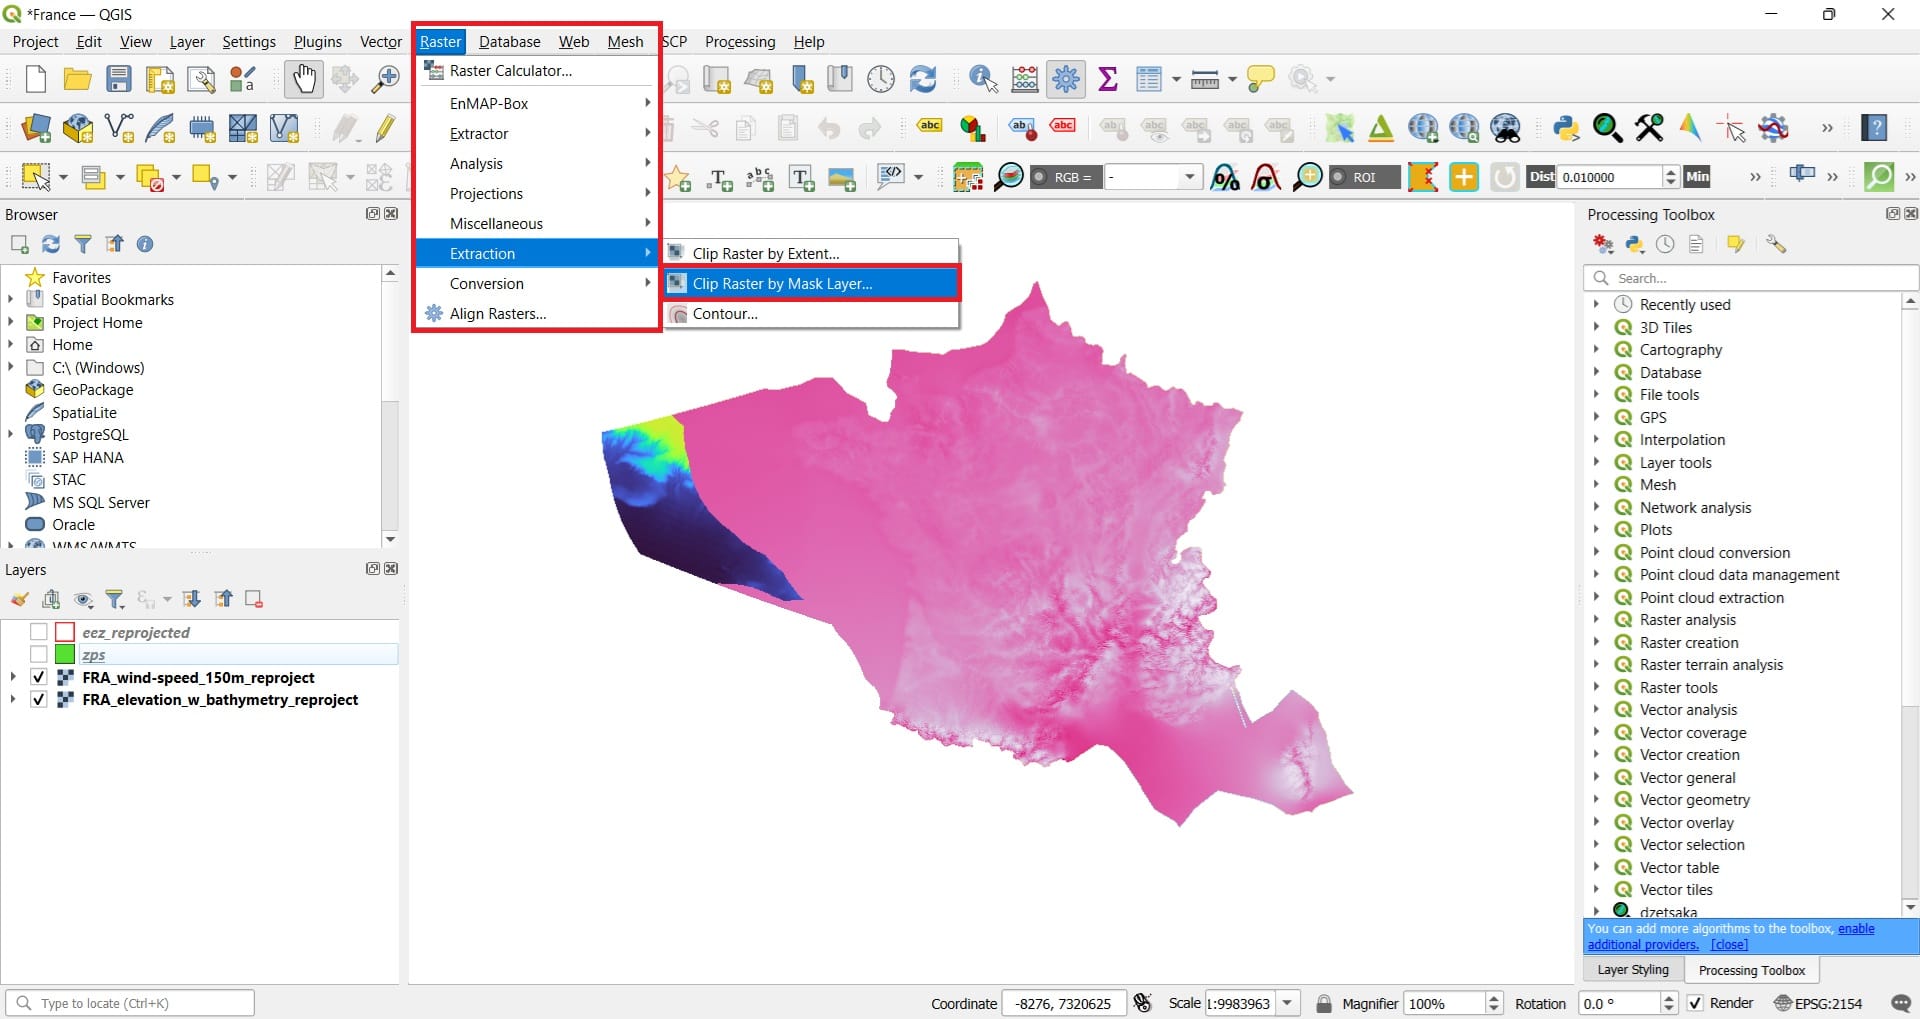1920x1019 pixels.
Task: Select the Pan Map hand tool
Action: click(x=303, y=79)
